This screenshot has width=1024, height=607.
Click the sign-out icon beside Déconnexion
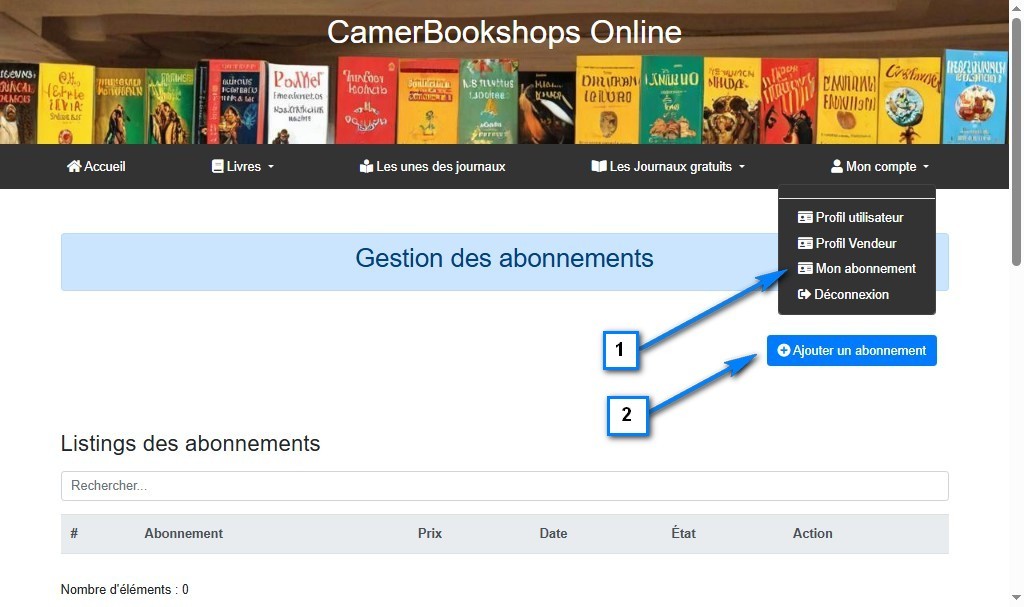tap(805, 294)
